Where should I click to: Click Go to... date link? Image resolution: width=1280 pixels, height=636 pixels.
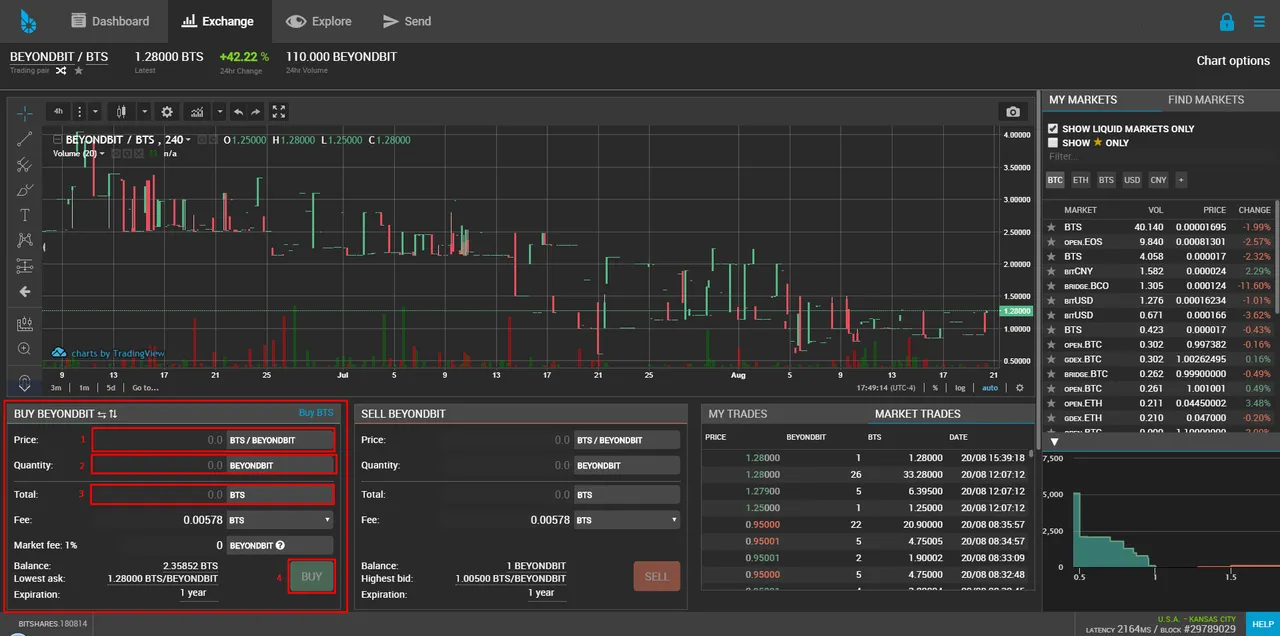pyautogui.click(x=145, y=387)
